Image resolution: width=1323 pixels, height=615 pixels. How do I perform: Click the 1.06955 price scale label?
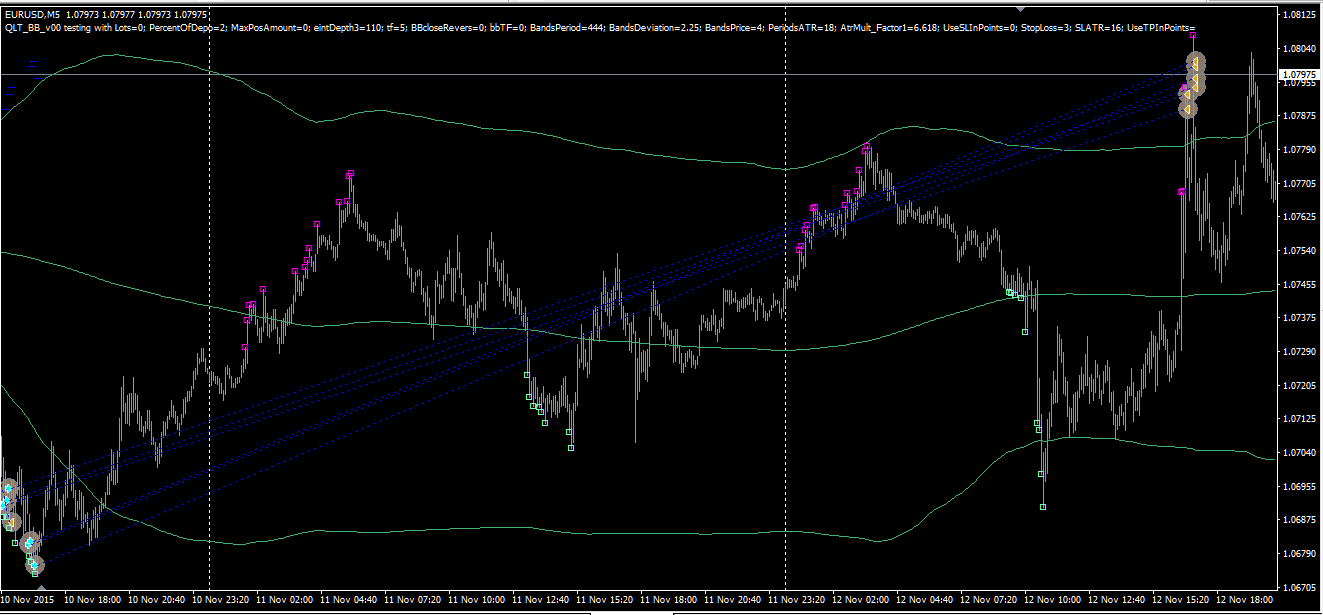[x=1299, y=487]
